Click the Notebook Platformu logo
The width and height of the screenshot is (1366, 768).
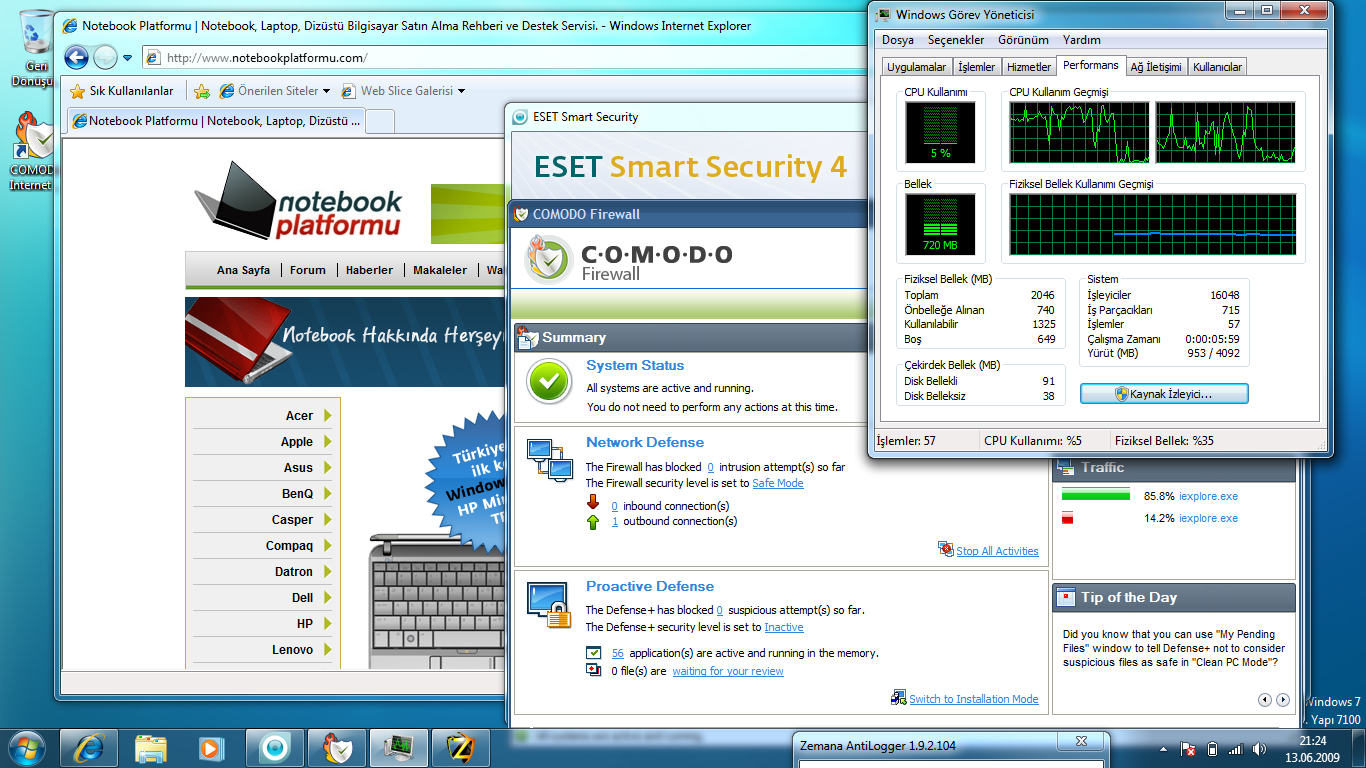click(x=298, y=201)
